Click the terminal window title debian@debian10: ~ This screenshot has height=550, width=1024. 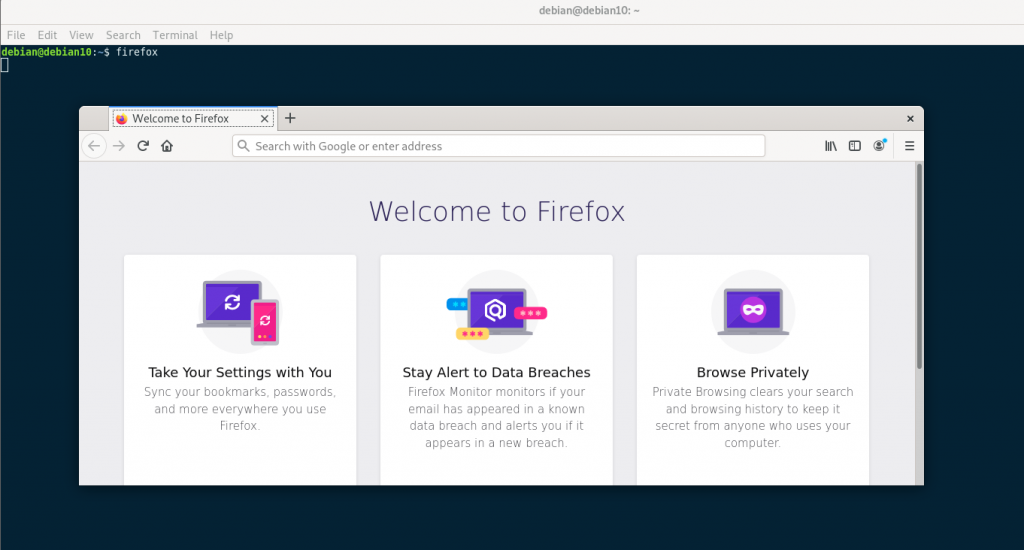[x=589, y=10]
